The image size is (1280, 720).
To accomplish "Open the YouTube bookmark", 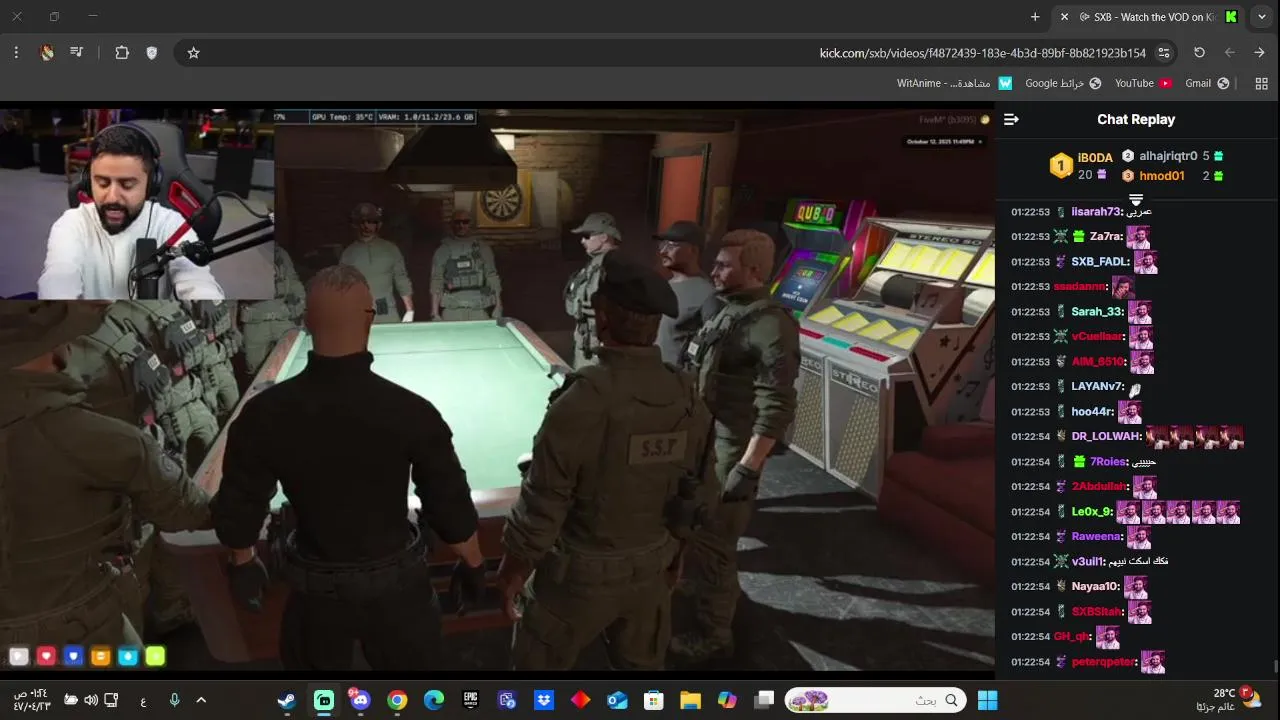I will tap(1142, 84).
